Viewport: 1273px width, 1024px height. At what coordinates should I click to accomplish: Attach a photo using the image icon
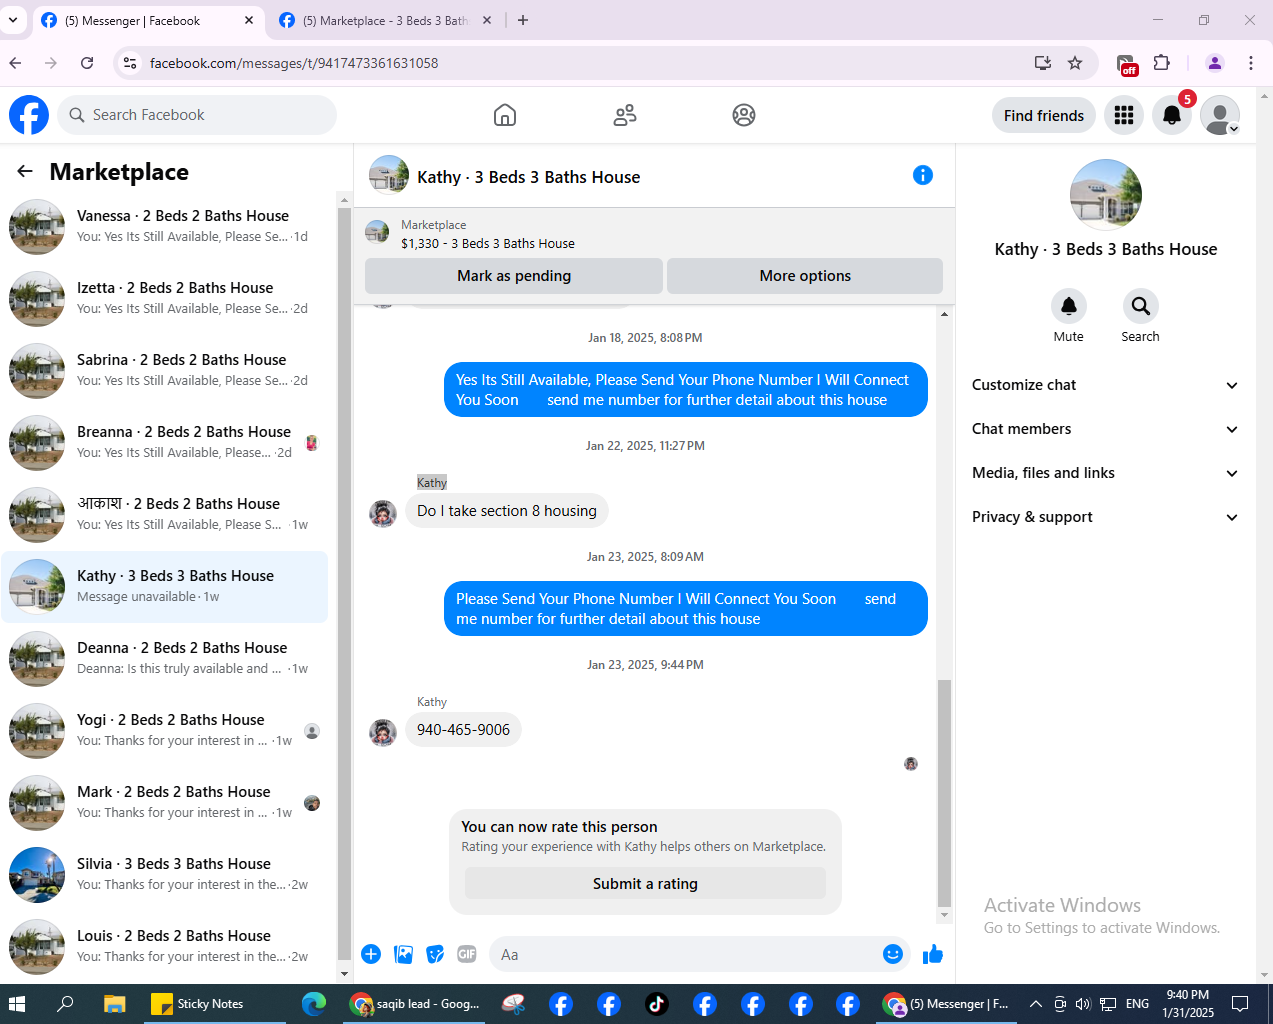click(x=404, y=954)
